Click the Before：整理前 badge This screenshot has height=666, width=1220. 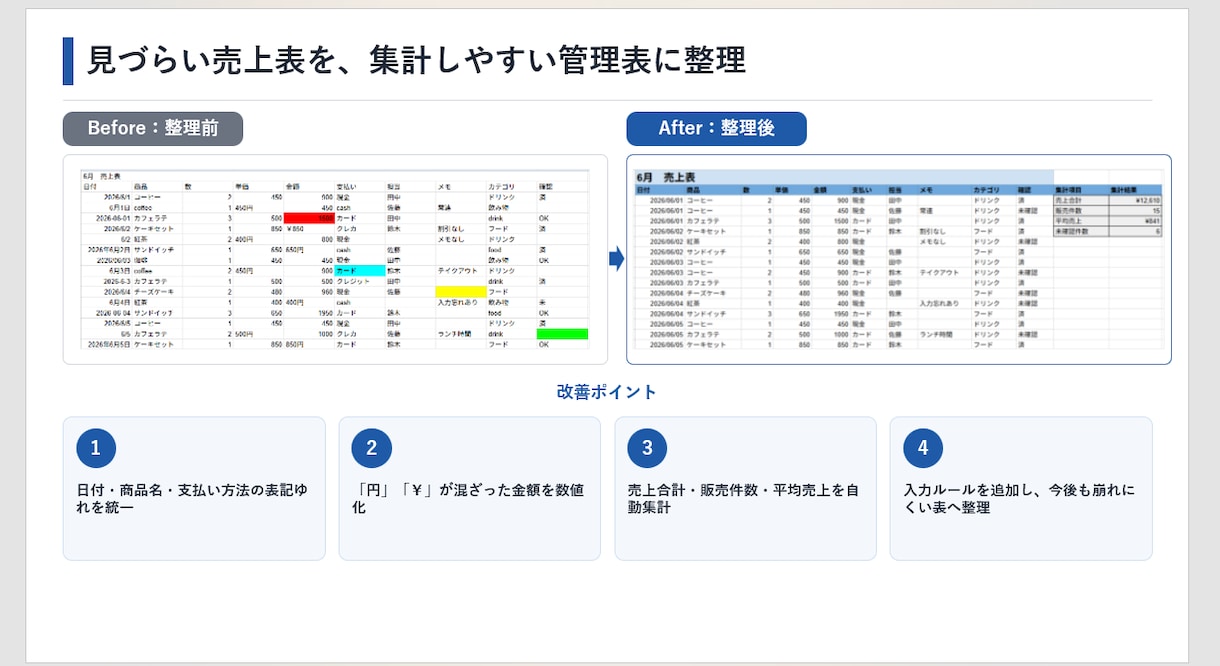153,128
